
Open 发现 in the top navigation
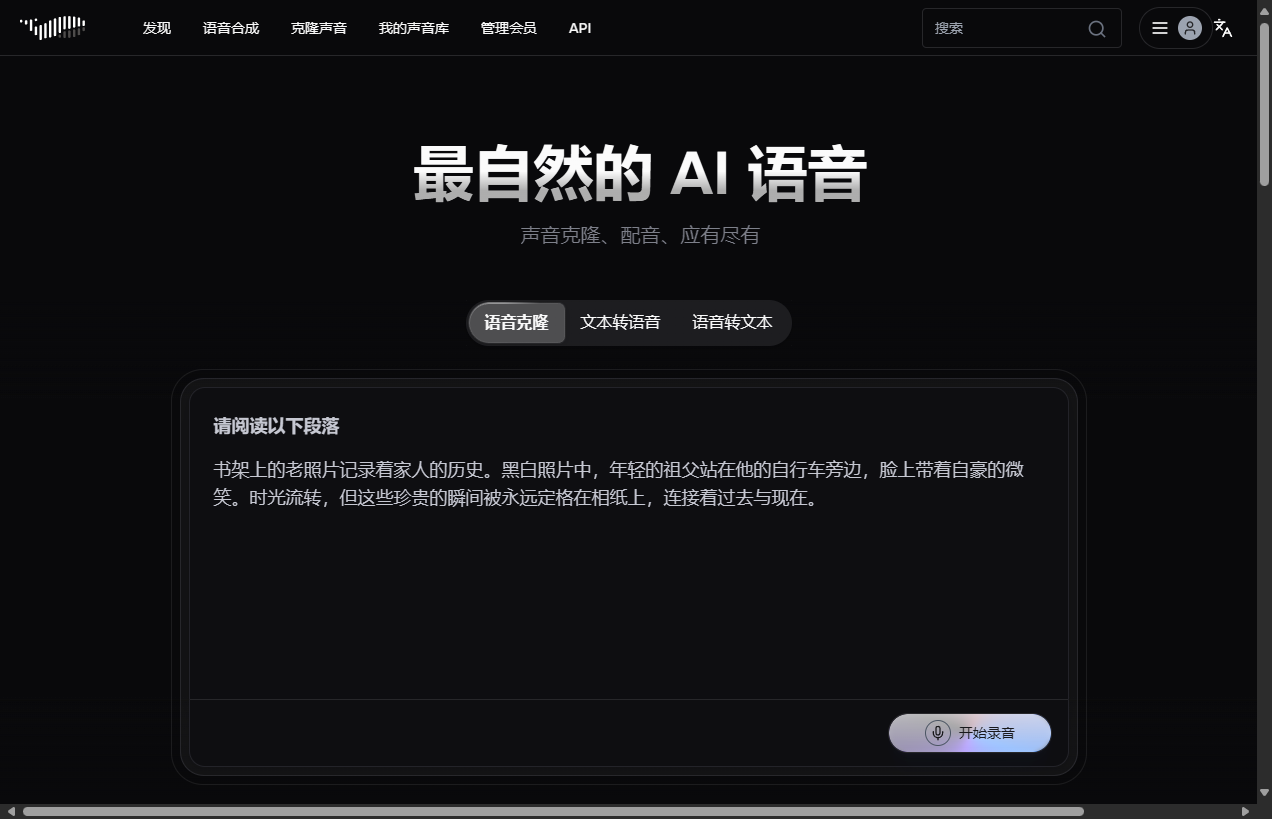coord(157,28)
